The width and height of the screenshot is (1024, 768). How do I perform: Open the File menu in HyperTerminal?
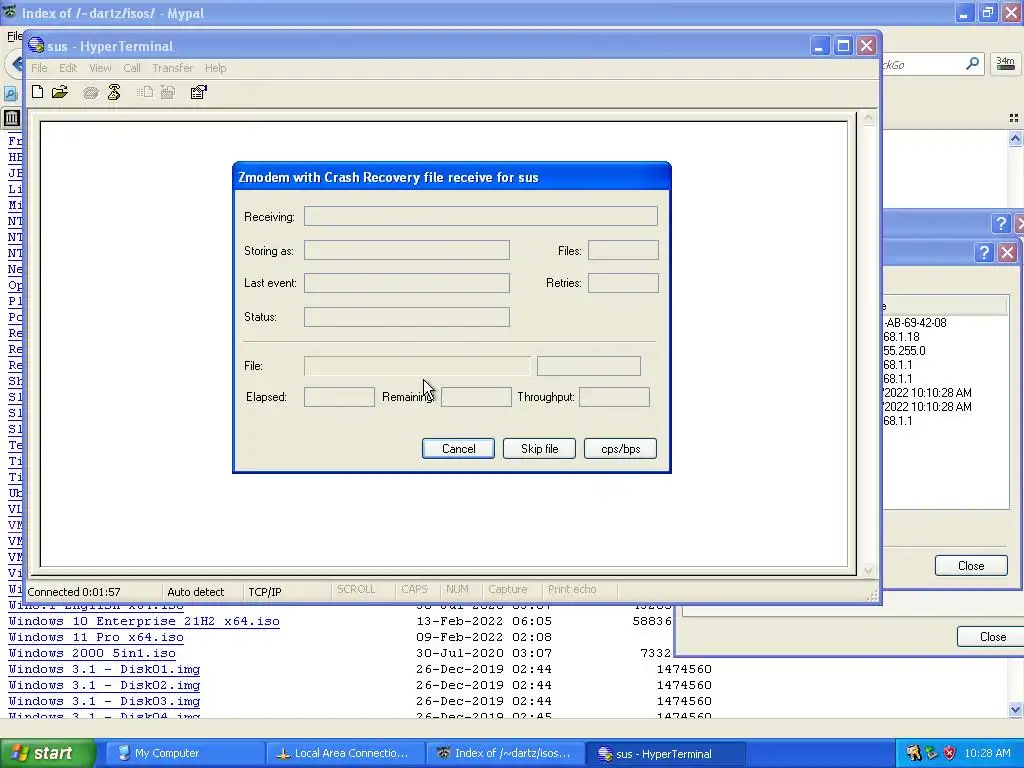39,68
